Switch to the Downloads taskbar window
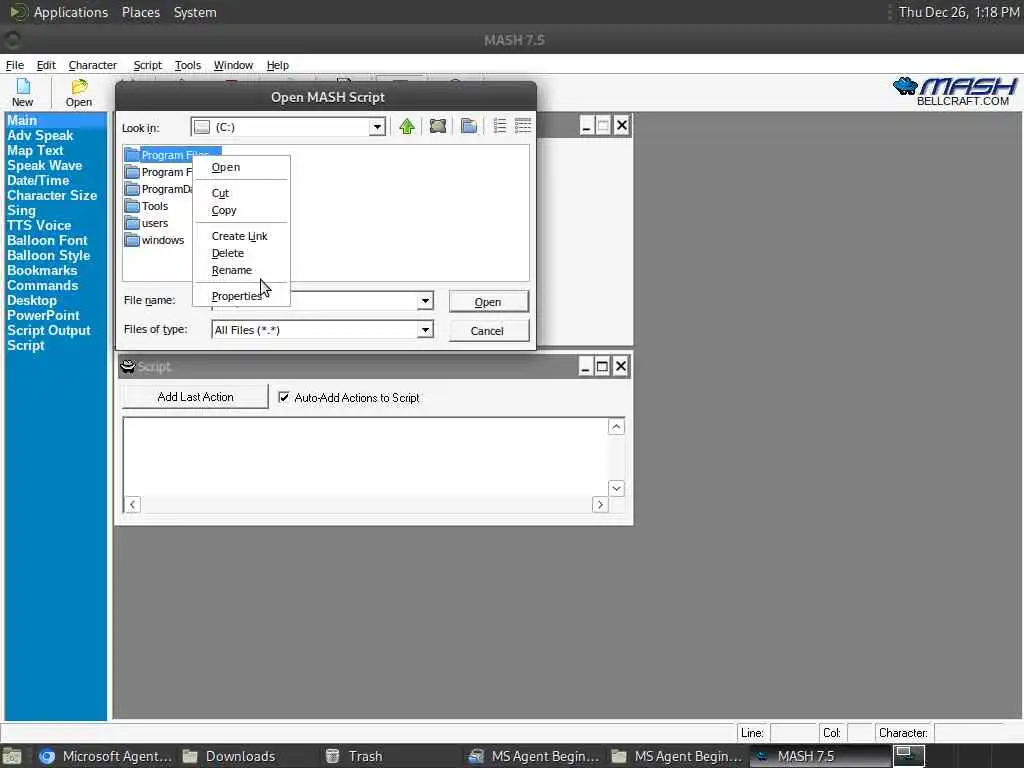Viewport: 1024px width, 768px height. pyautogui.click(x=240, y=756)
